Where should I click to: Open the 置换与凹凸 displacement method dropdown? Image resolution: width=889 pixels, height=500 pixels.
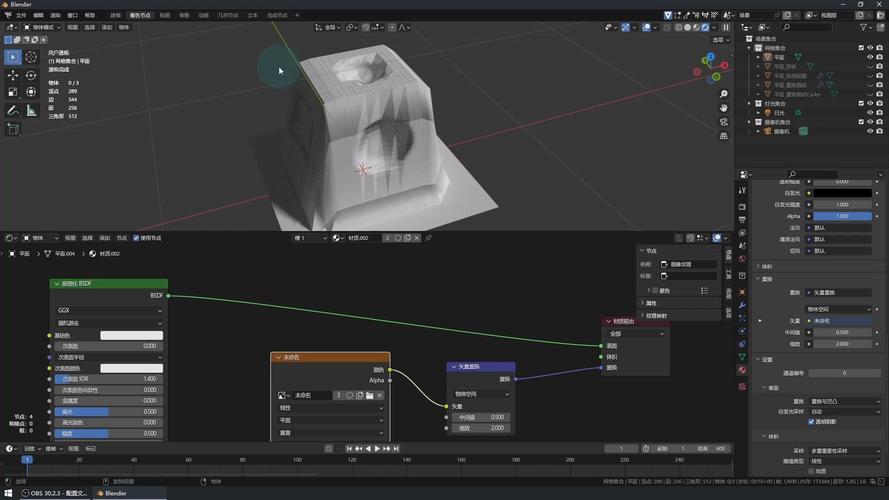(x=844, y=401)
